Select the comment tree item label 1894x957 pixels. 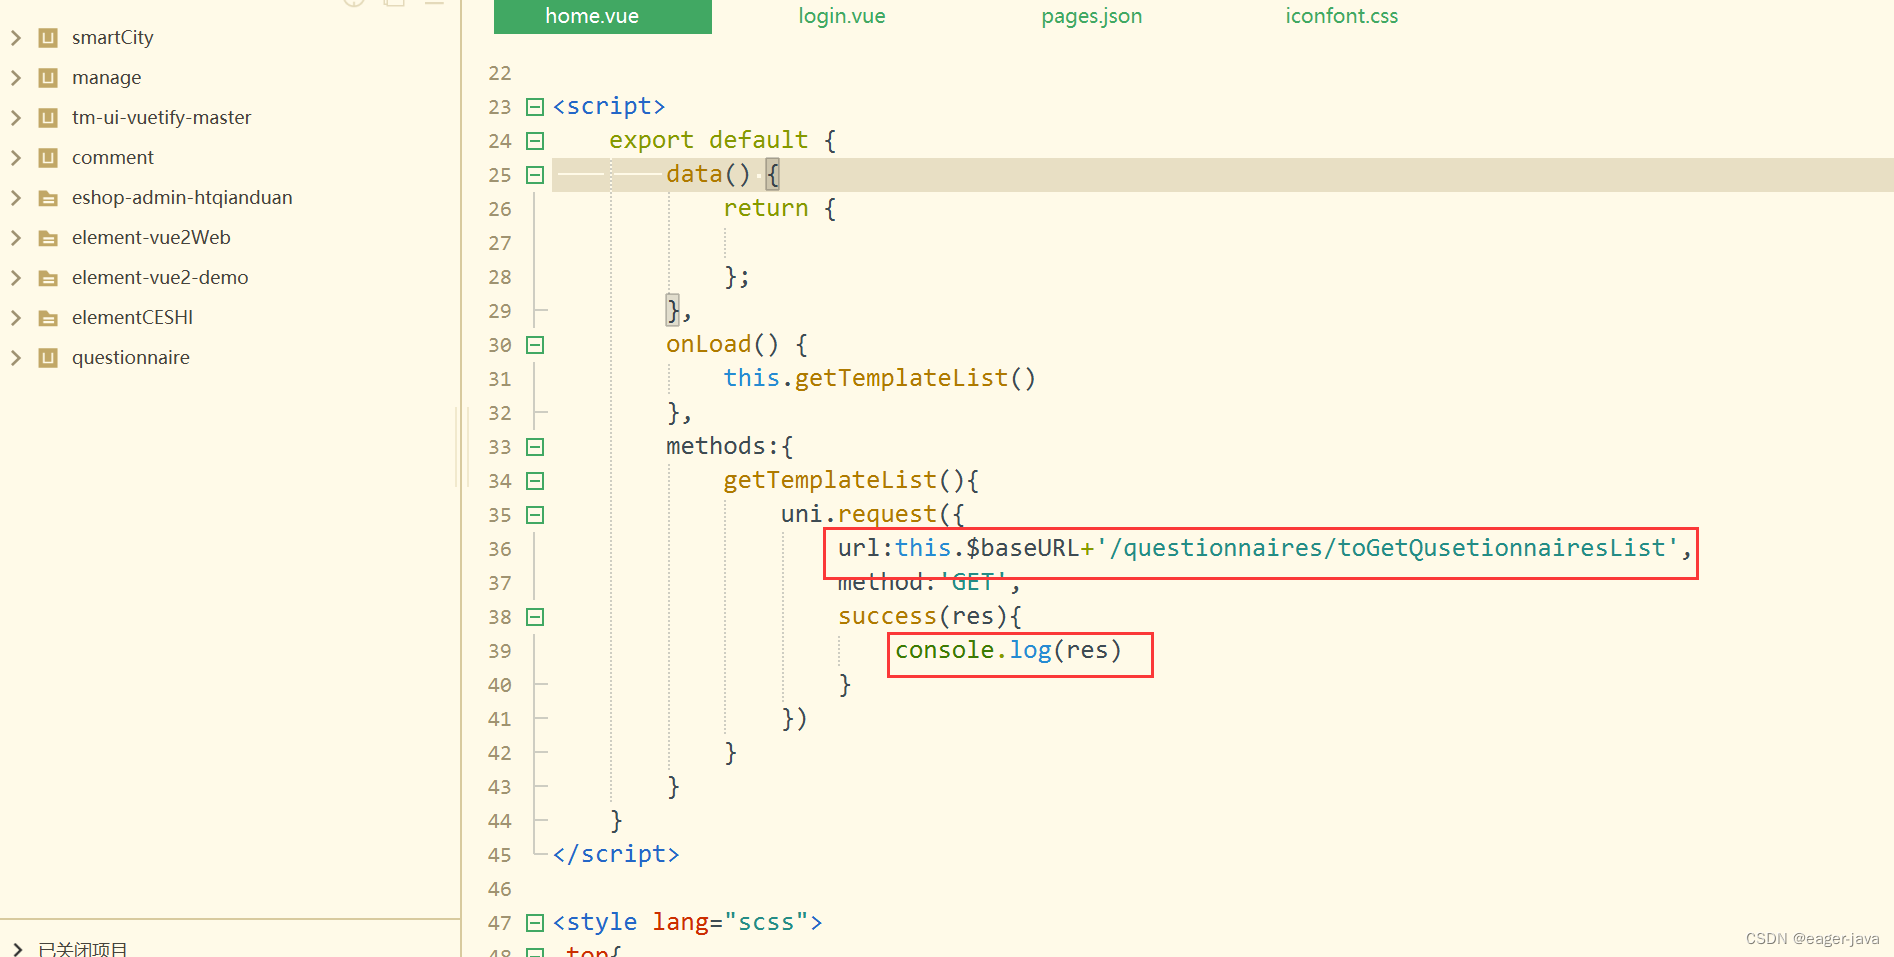tap(113, 158)
